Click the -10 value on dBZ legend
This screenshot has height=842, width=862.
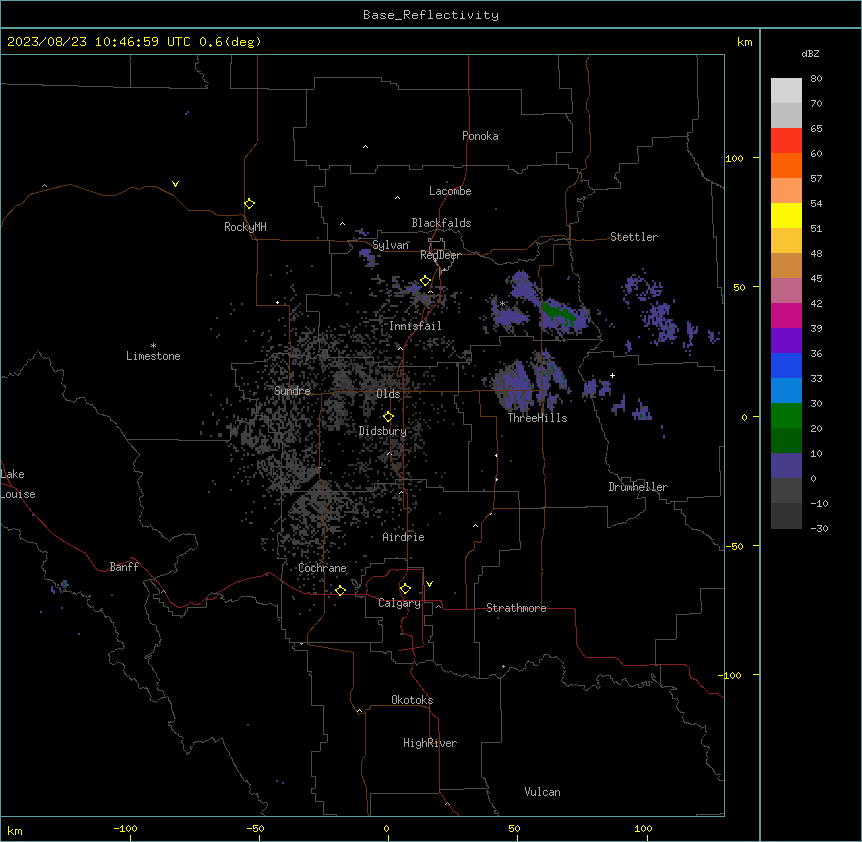tap(819, 503)
